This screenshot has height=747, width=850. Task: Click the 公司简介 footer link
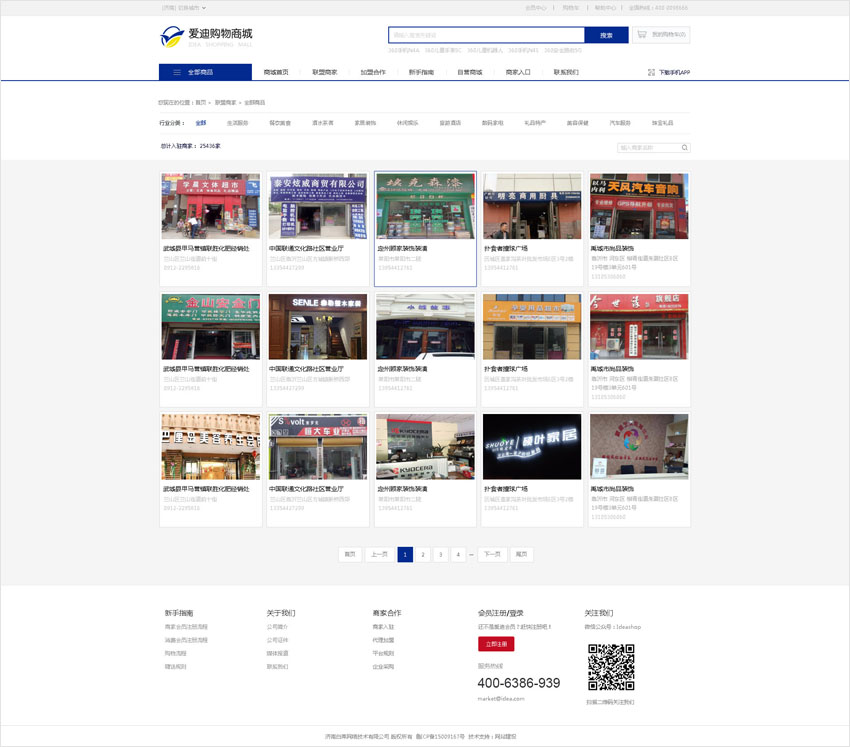277,627
